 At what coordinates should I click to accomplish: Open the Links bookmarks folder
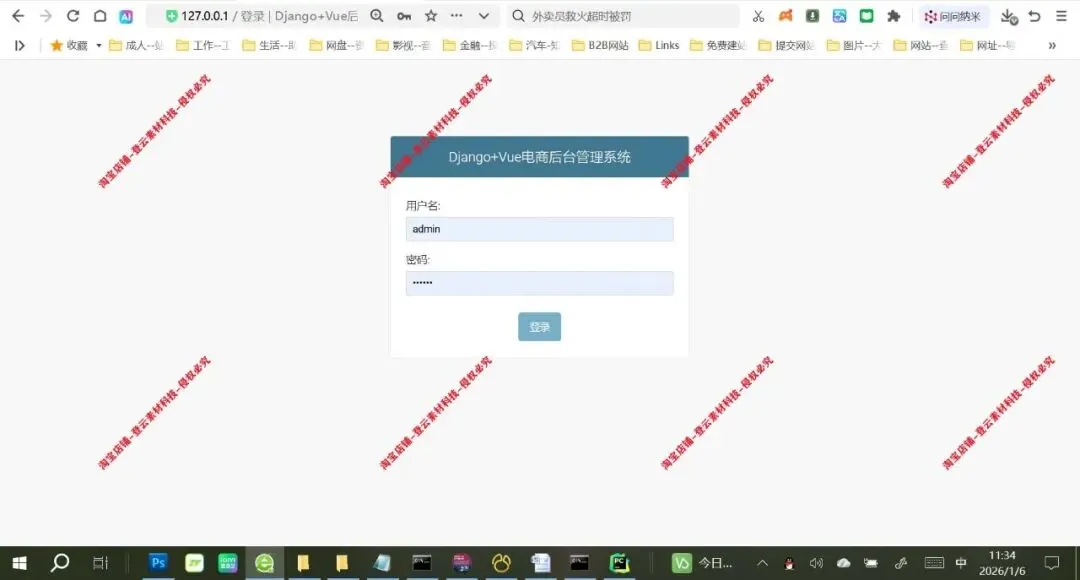pos(659,45)
